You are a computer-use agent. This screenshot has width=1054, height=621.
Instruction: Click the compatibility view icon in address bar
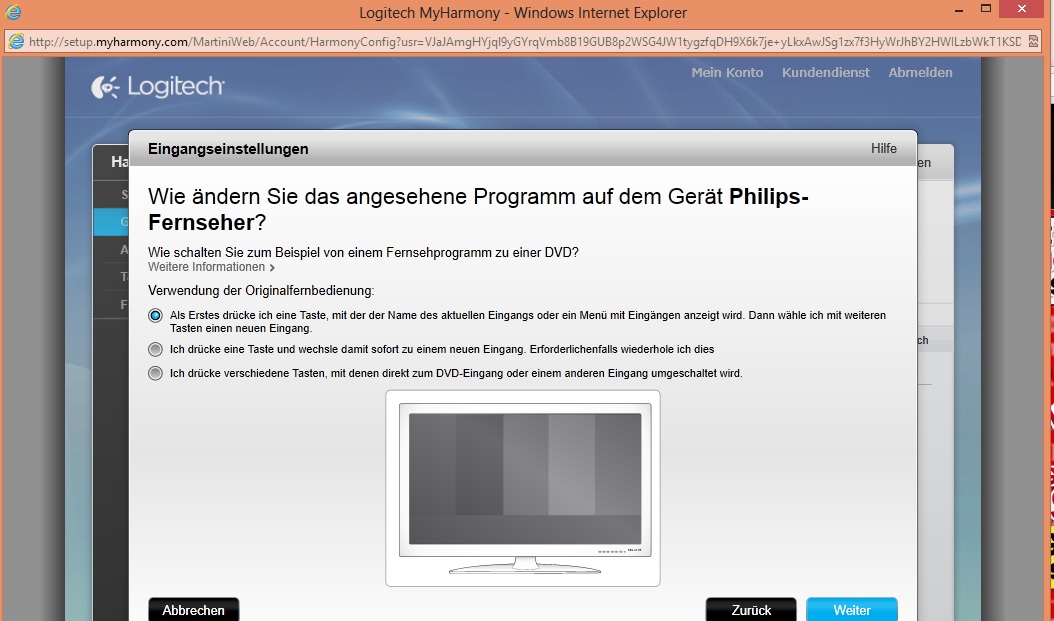pyautogui.click(x=1035, y=42)
